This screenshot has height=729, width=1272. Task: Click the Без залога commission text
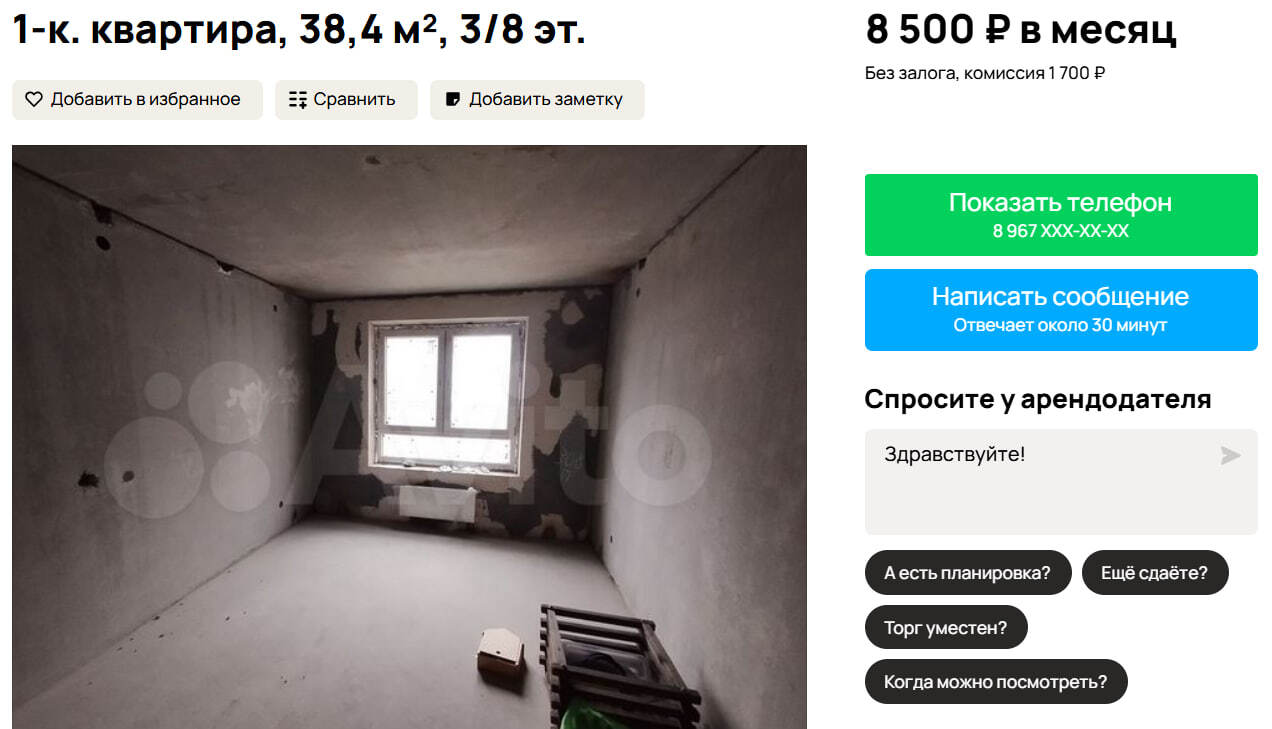tap(984, 73)
